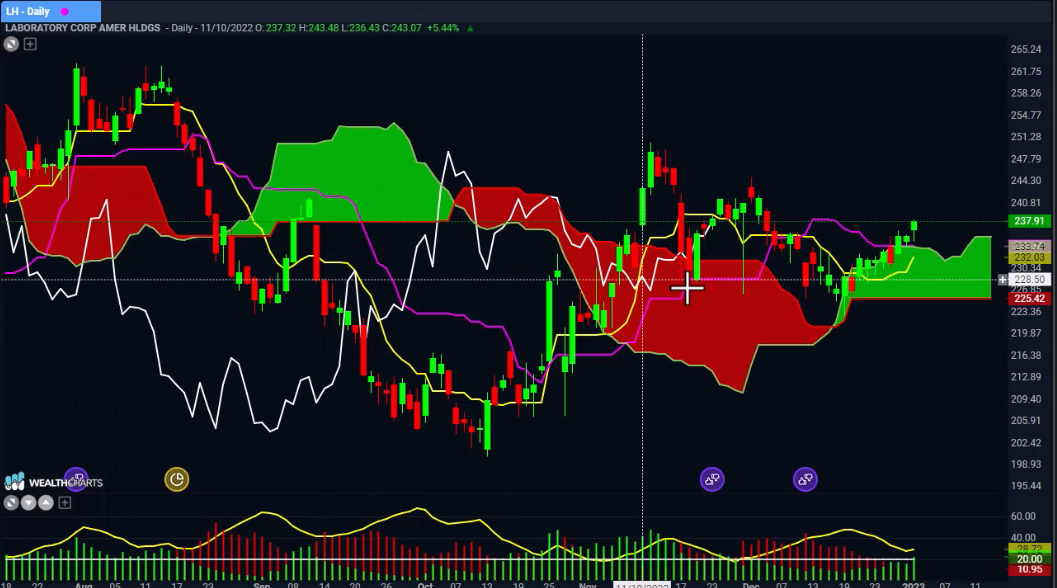This screenshot has width=1057, height=588.
Task: Maximize the lower indicator pane
Action: tap(11, 502)
